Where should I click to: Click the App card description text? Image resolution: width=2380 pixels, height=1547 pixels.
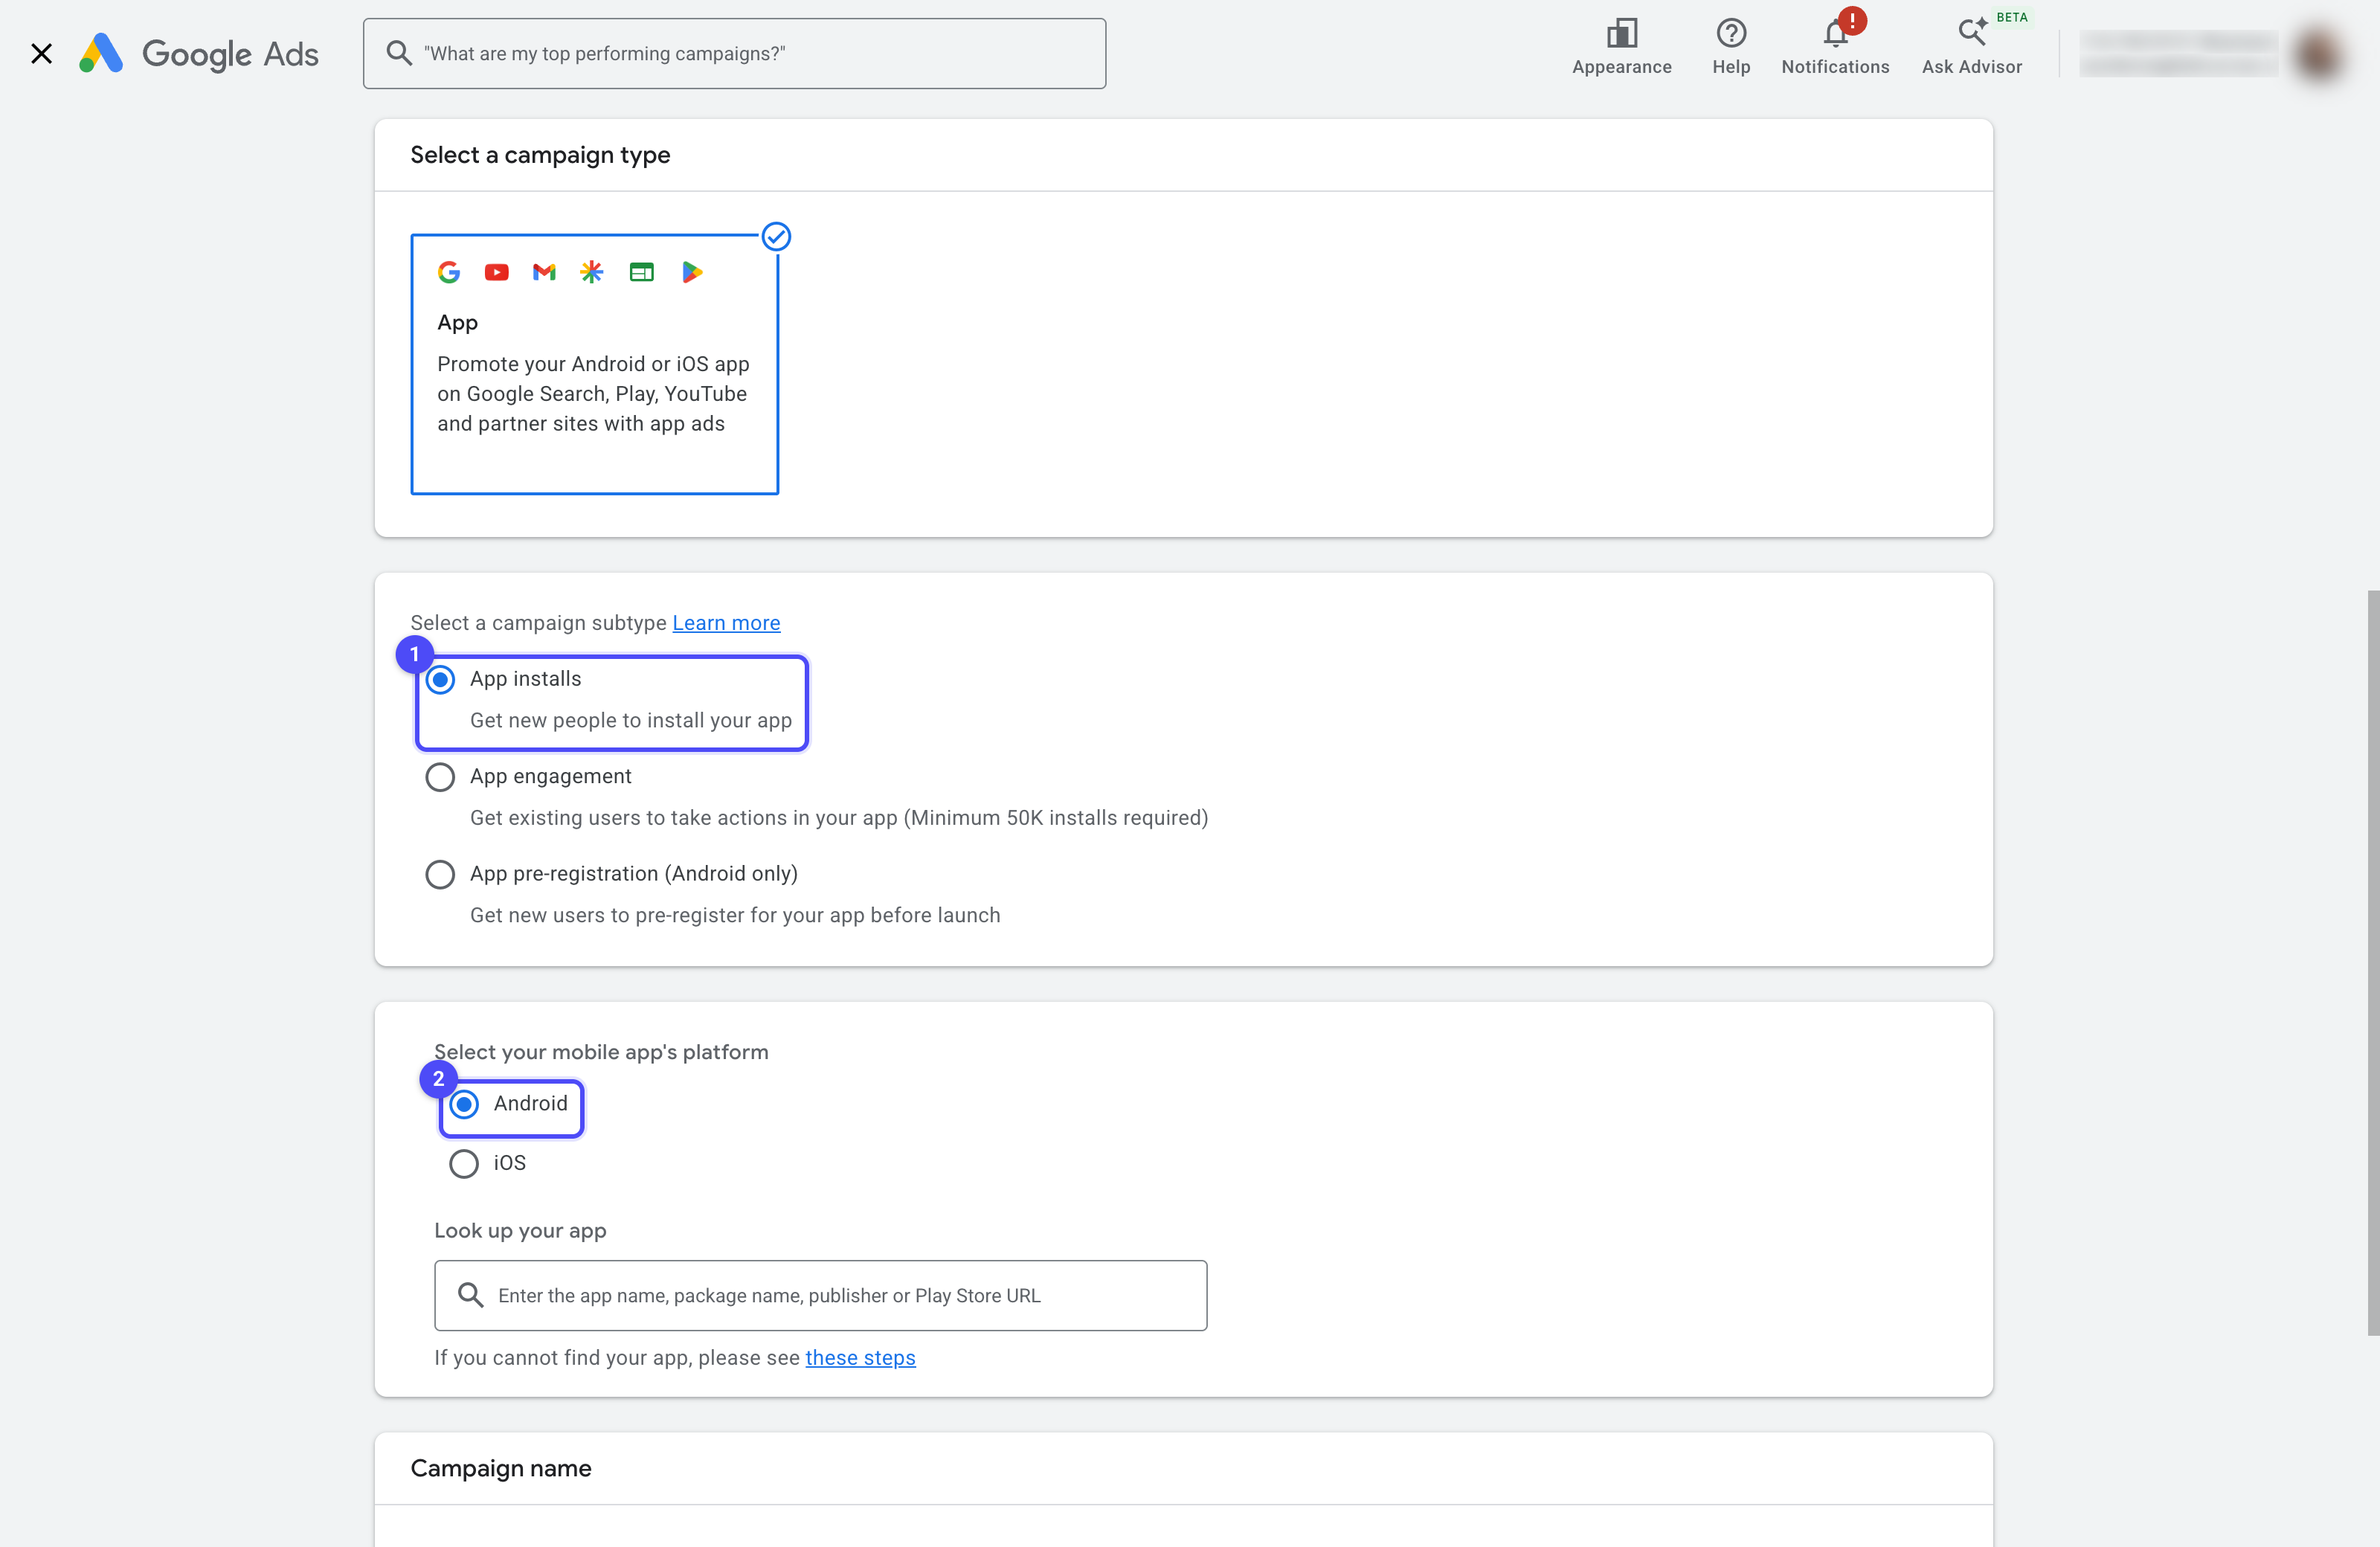593,394
